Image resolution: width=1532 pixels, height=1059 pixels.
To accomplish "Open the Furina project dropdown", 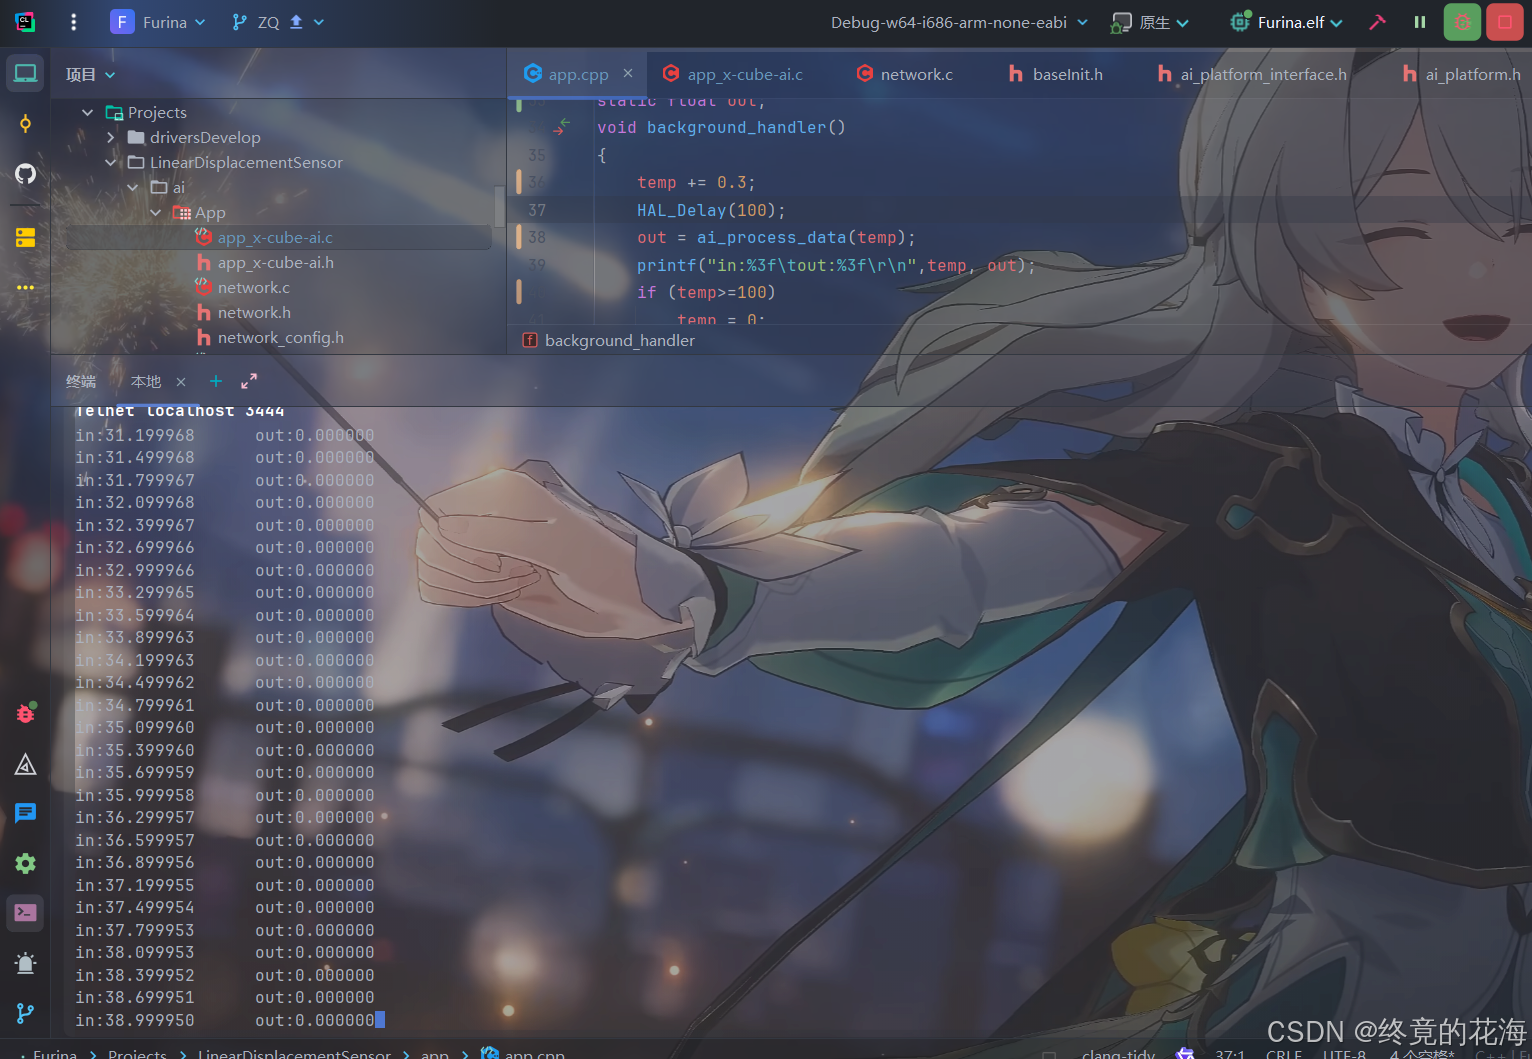I will [x=158, y=22].
